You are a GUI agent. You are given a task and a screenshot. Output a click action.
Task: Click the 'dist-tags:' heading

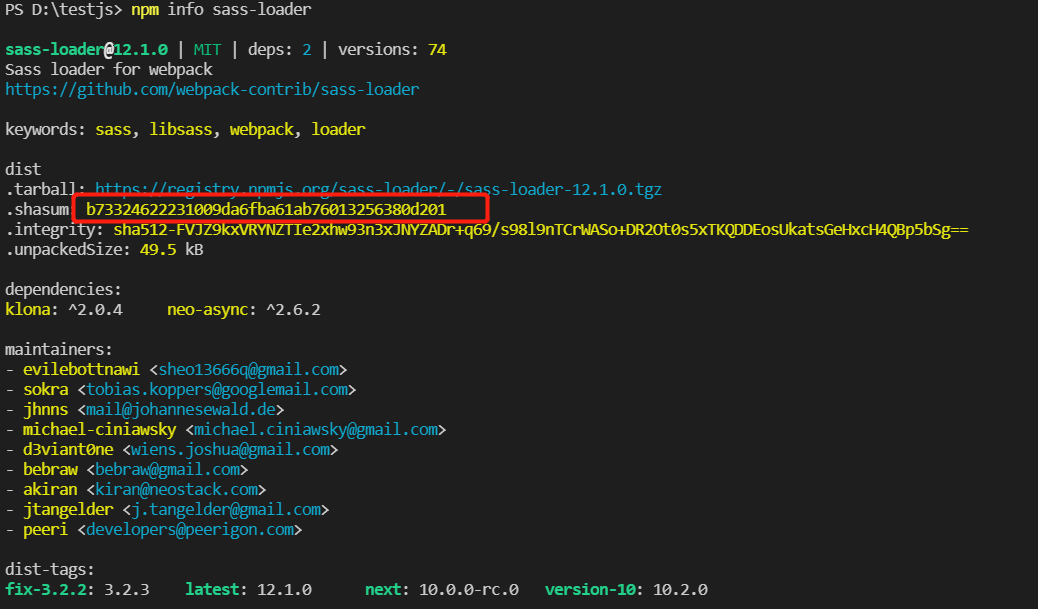(50, 569)
